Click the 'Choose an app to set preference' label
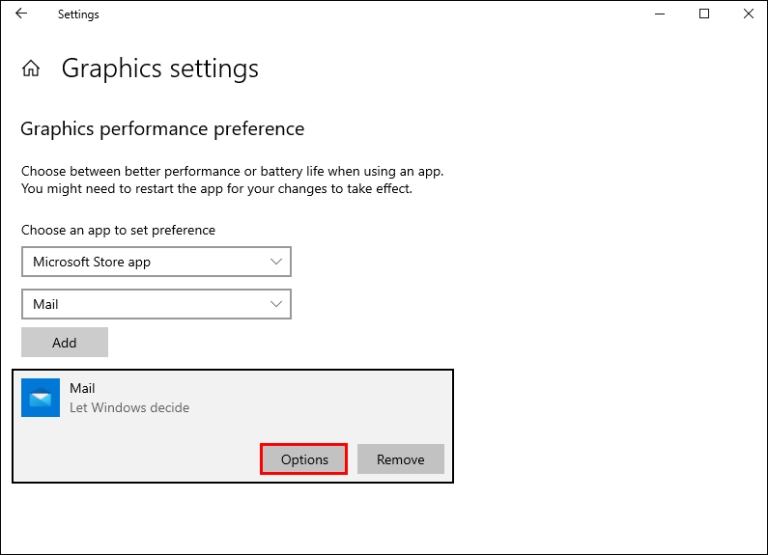 [x=118, y=230]
